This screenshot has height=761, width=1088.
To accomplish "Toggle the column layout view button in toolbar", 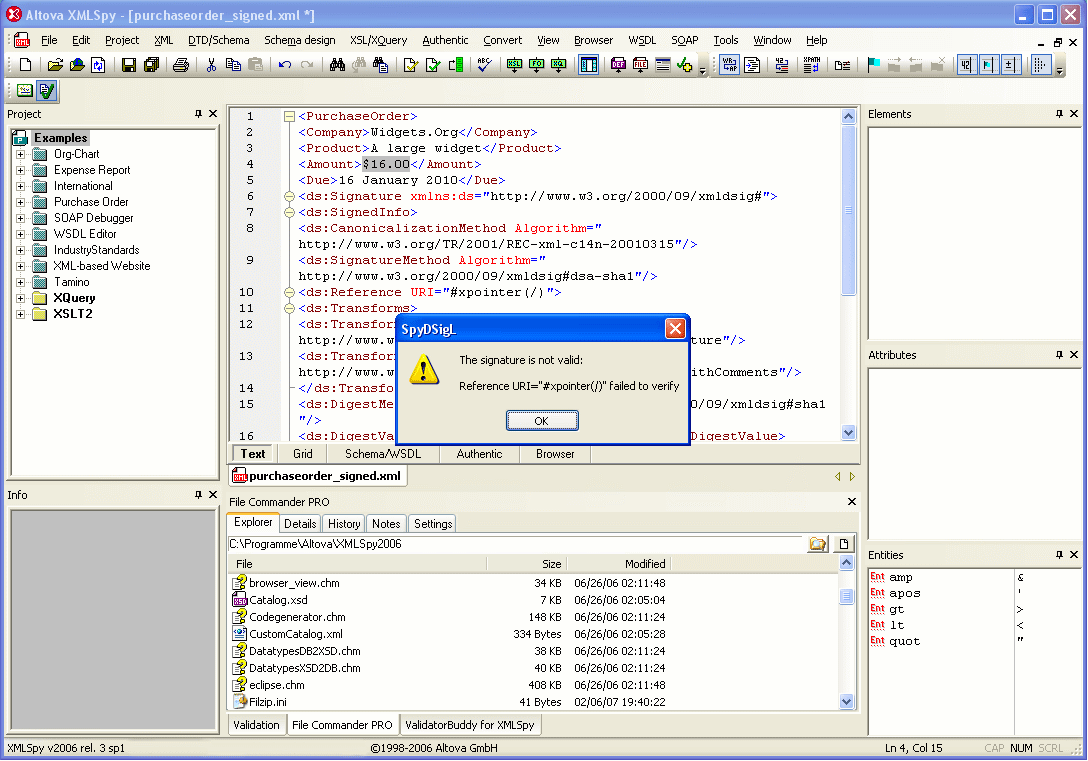I will (x=588, y=65).
